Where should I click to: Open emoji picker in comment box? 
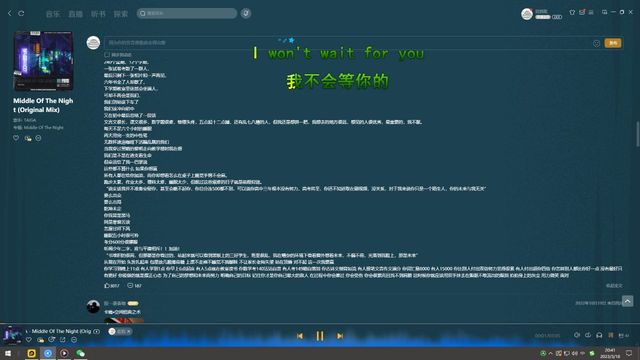click(596, 43)
